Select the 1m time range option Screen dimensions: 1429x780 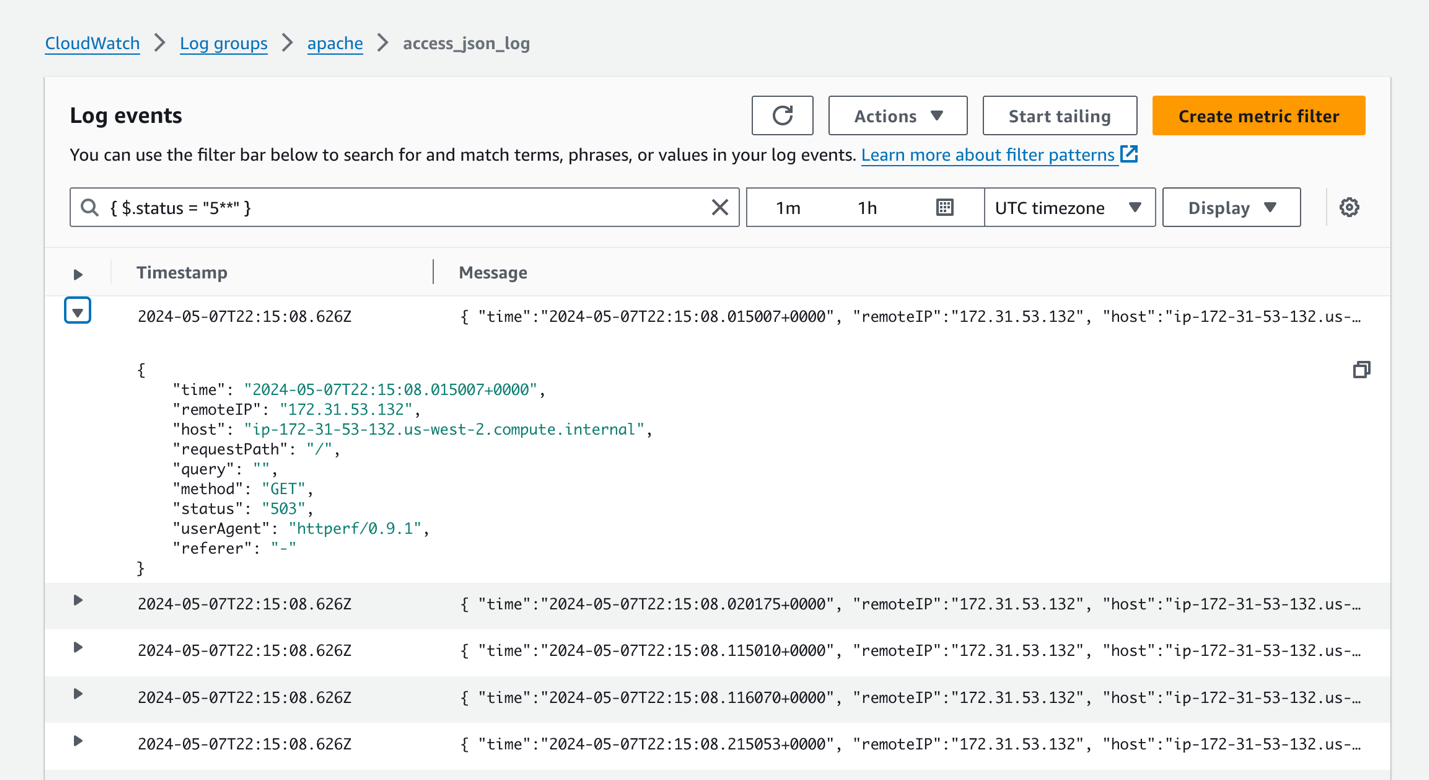788,207
